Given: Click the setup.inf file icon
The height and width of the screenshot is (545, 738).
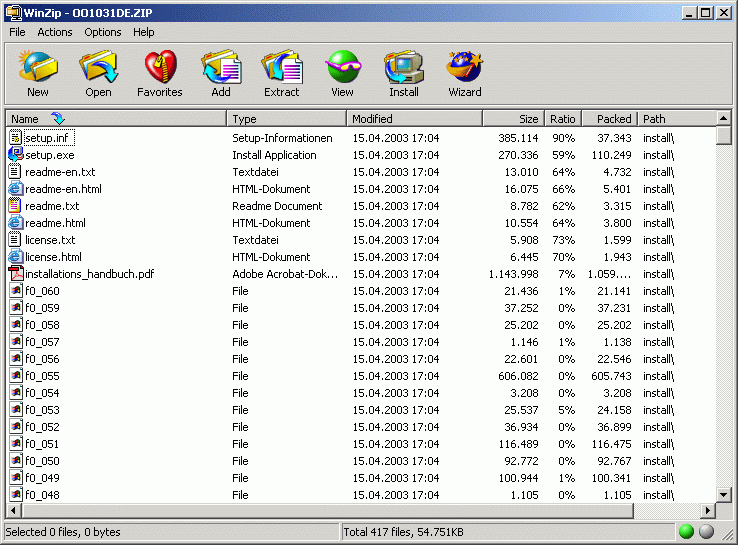Looking at the screenshot, I should pos(16,138).
